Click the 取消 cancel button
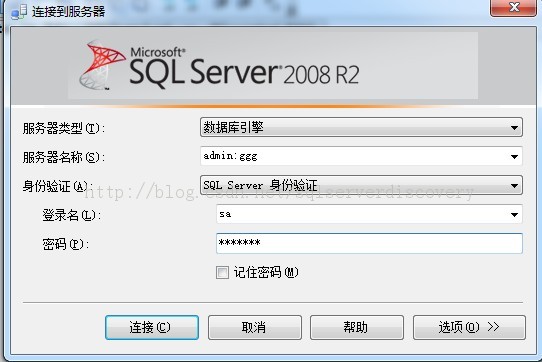542x362 pixels. pyautogui.click(x=255, y=327)
